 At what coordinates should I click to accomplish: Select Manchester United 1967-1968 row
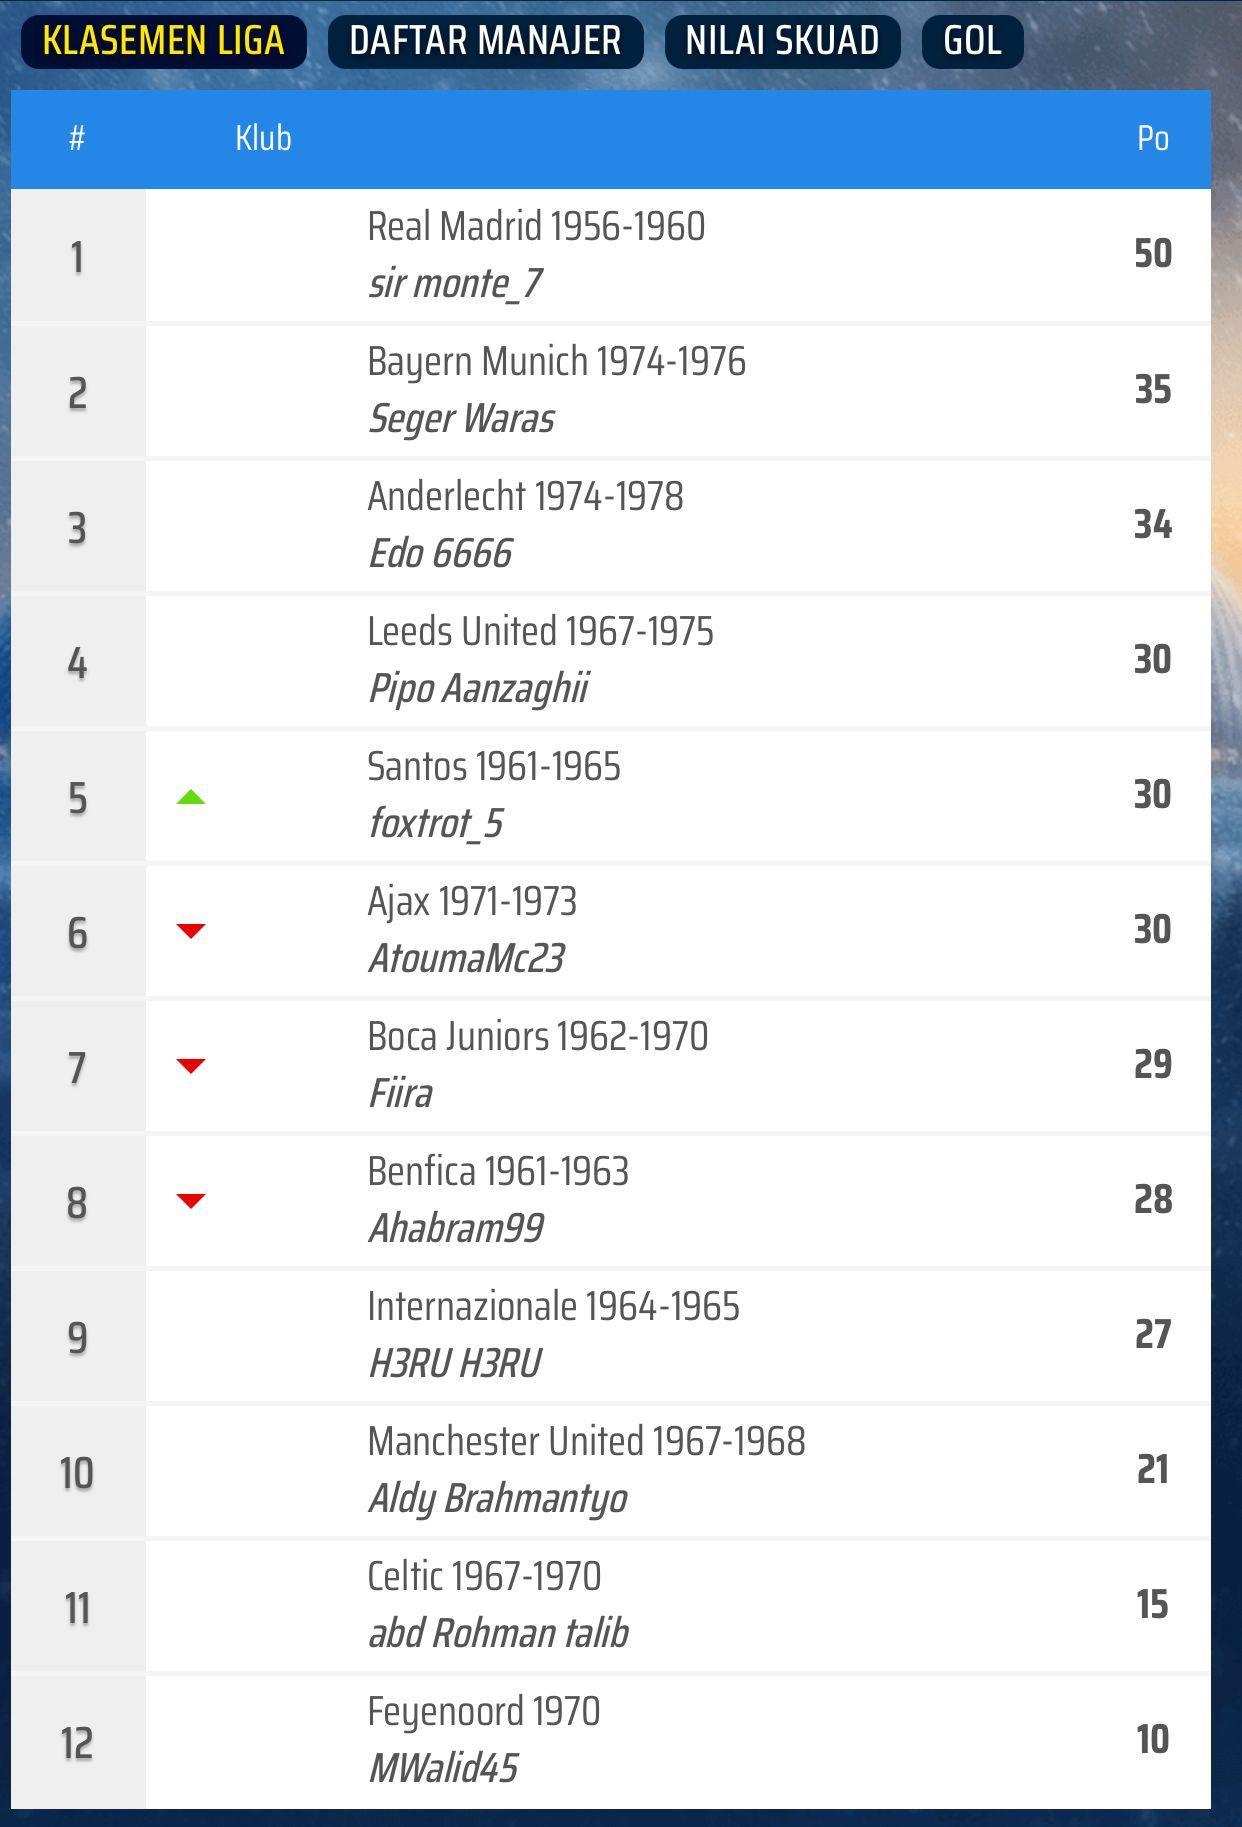click(x=586, y=1442)
